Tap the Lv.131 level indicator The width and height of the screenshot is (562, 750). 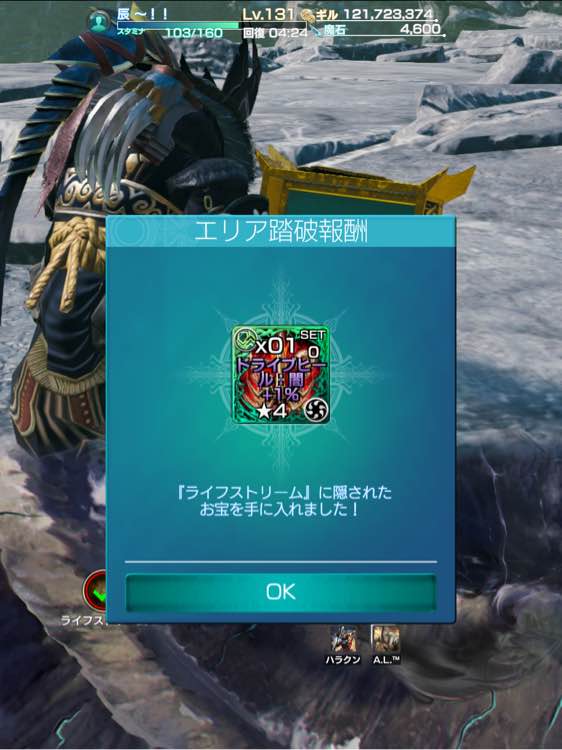click(268, 14)
